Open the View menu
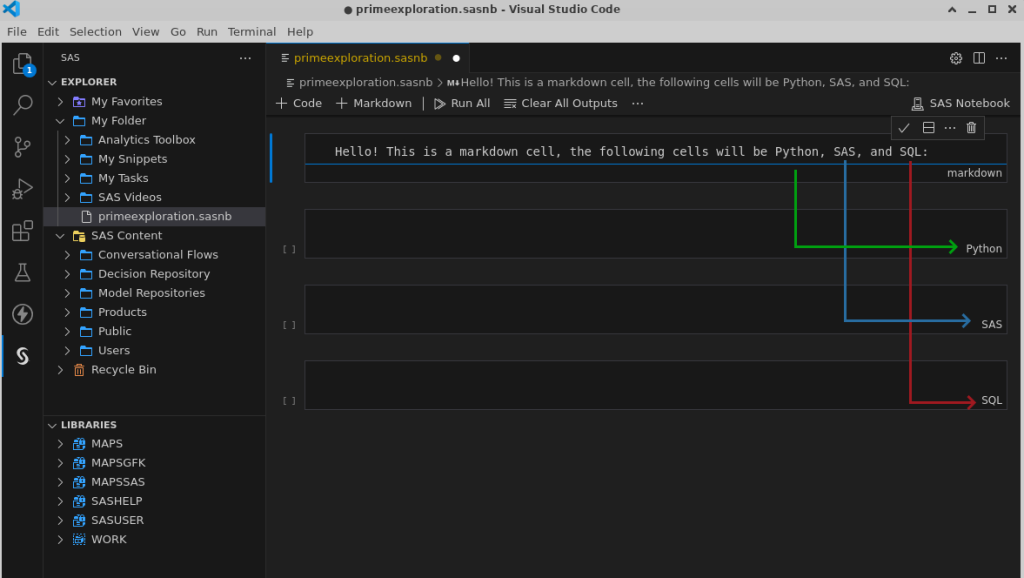1024x578 pixels. (x=146, y=32)
